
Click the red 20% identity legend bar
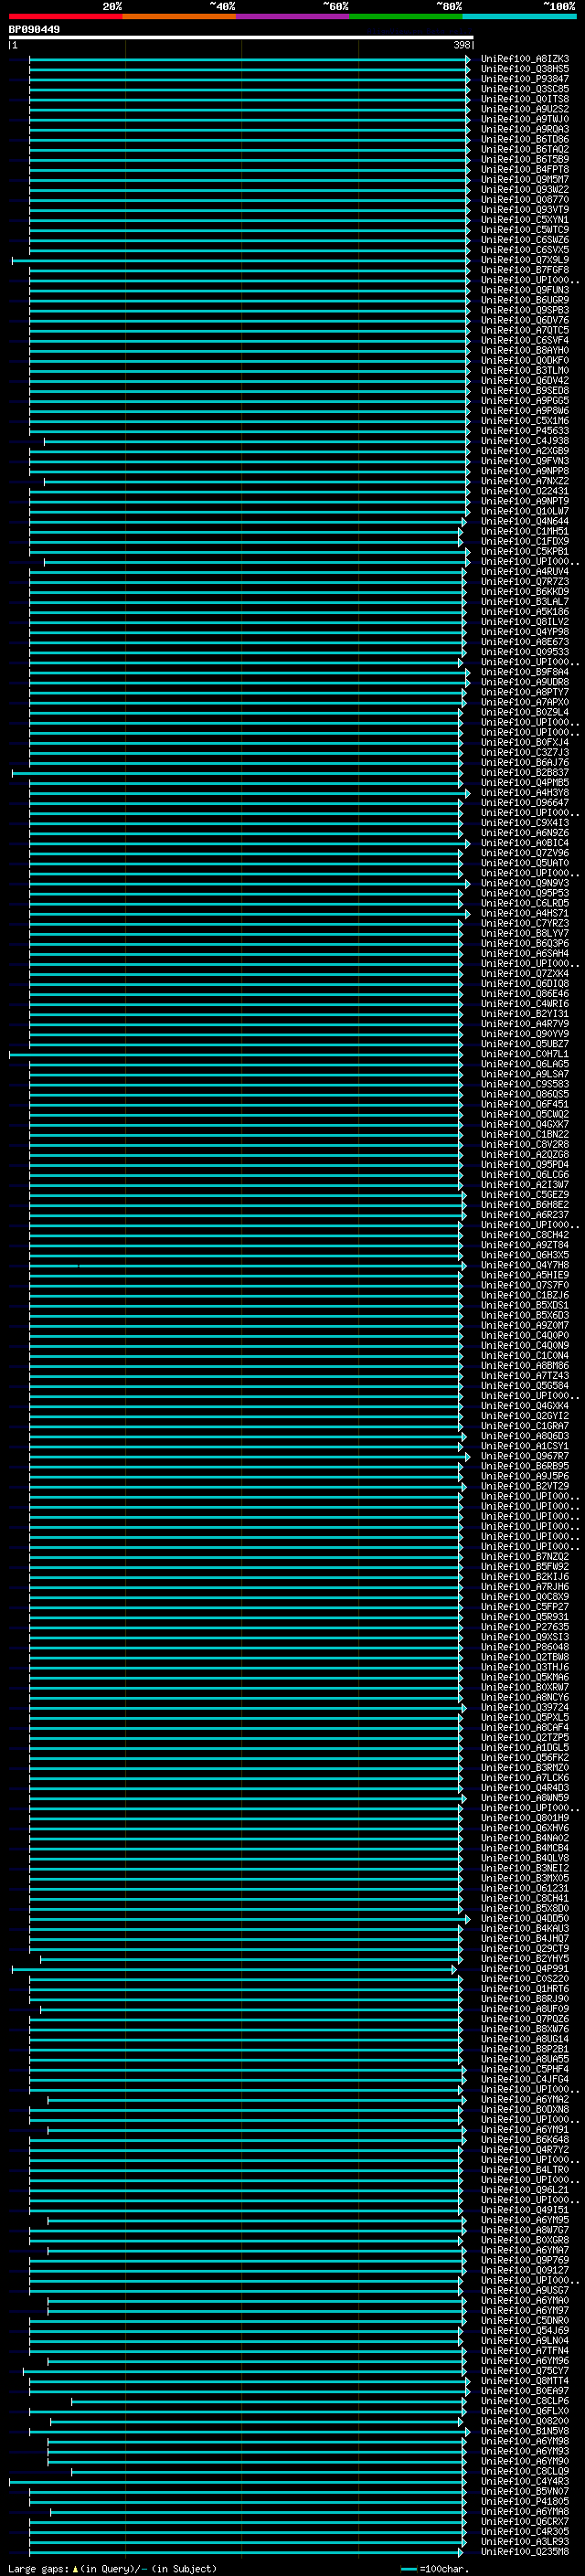[66, 16]
